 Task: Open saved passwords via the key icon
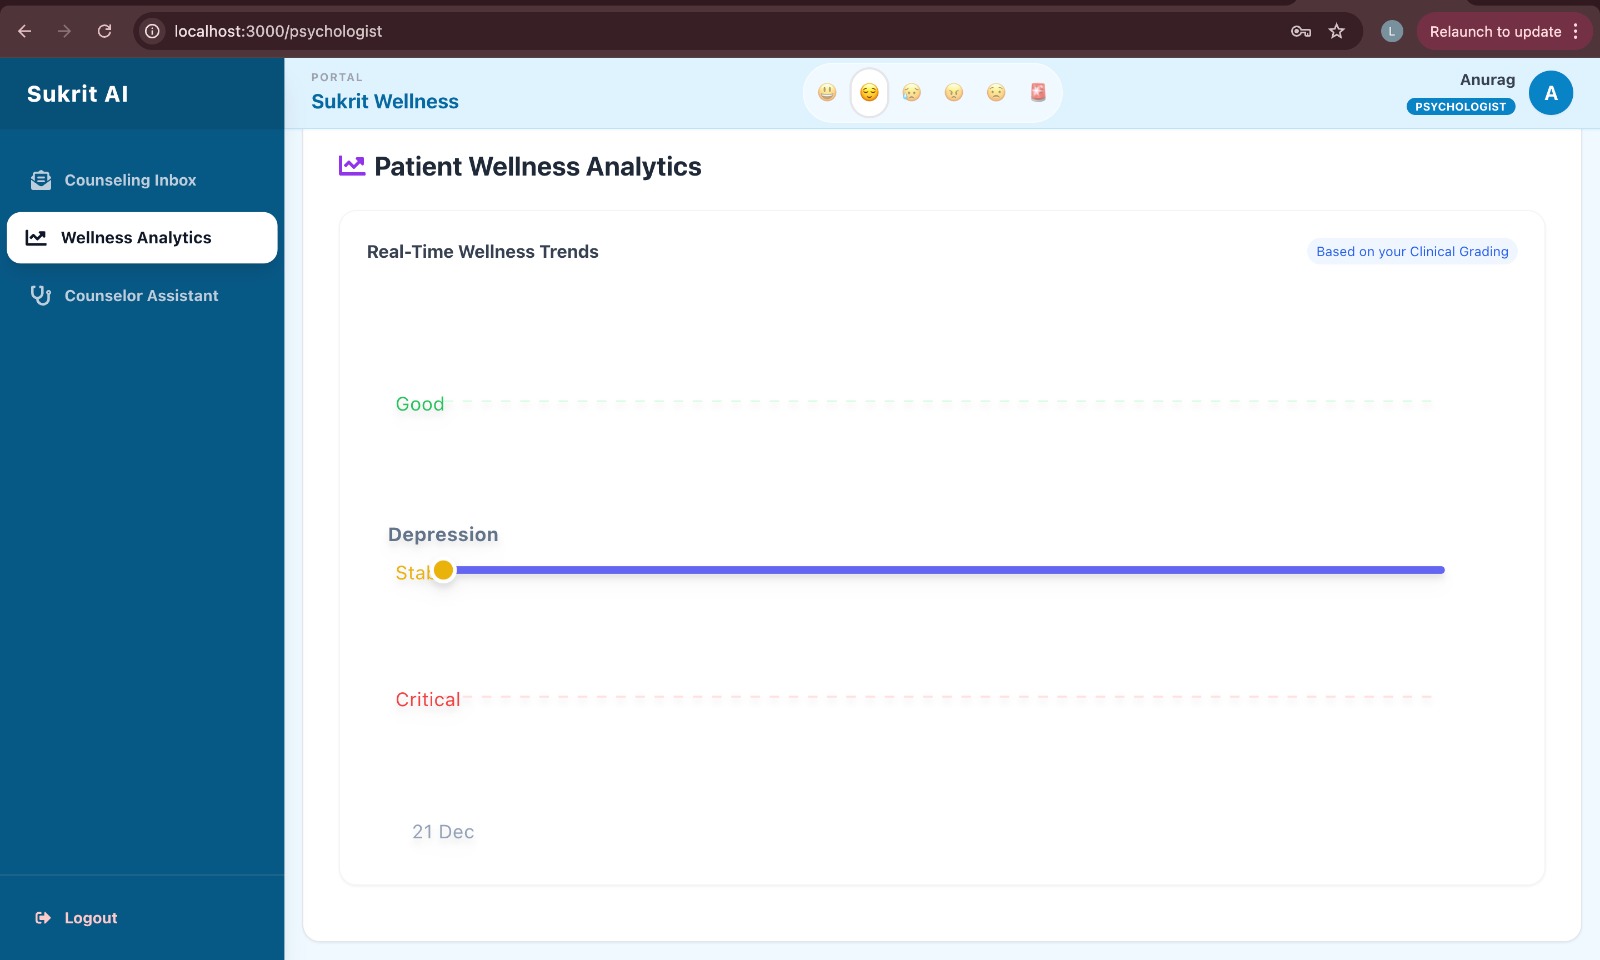(x=1301, y=31)
